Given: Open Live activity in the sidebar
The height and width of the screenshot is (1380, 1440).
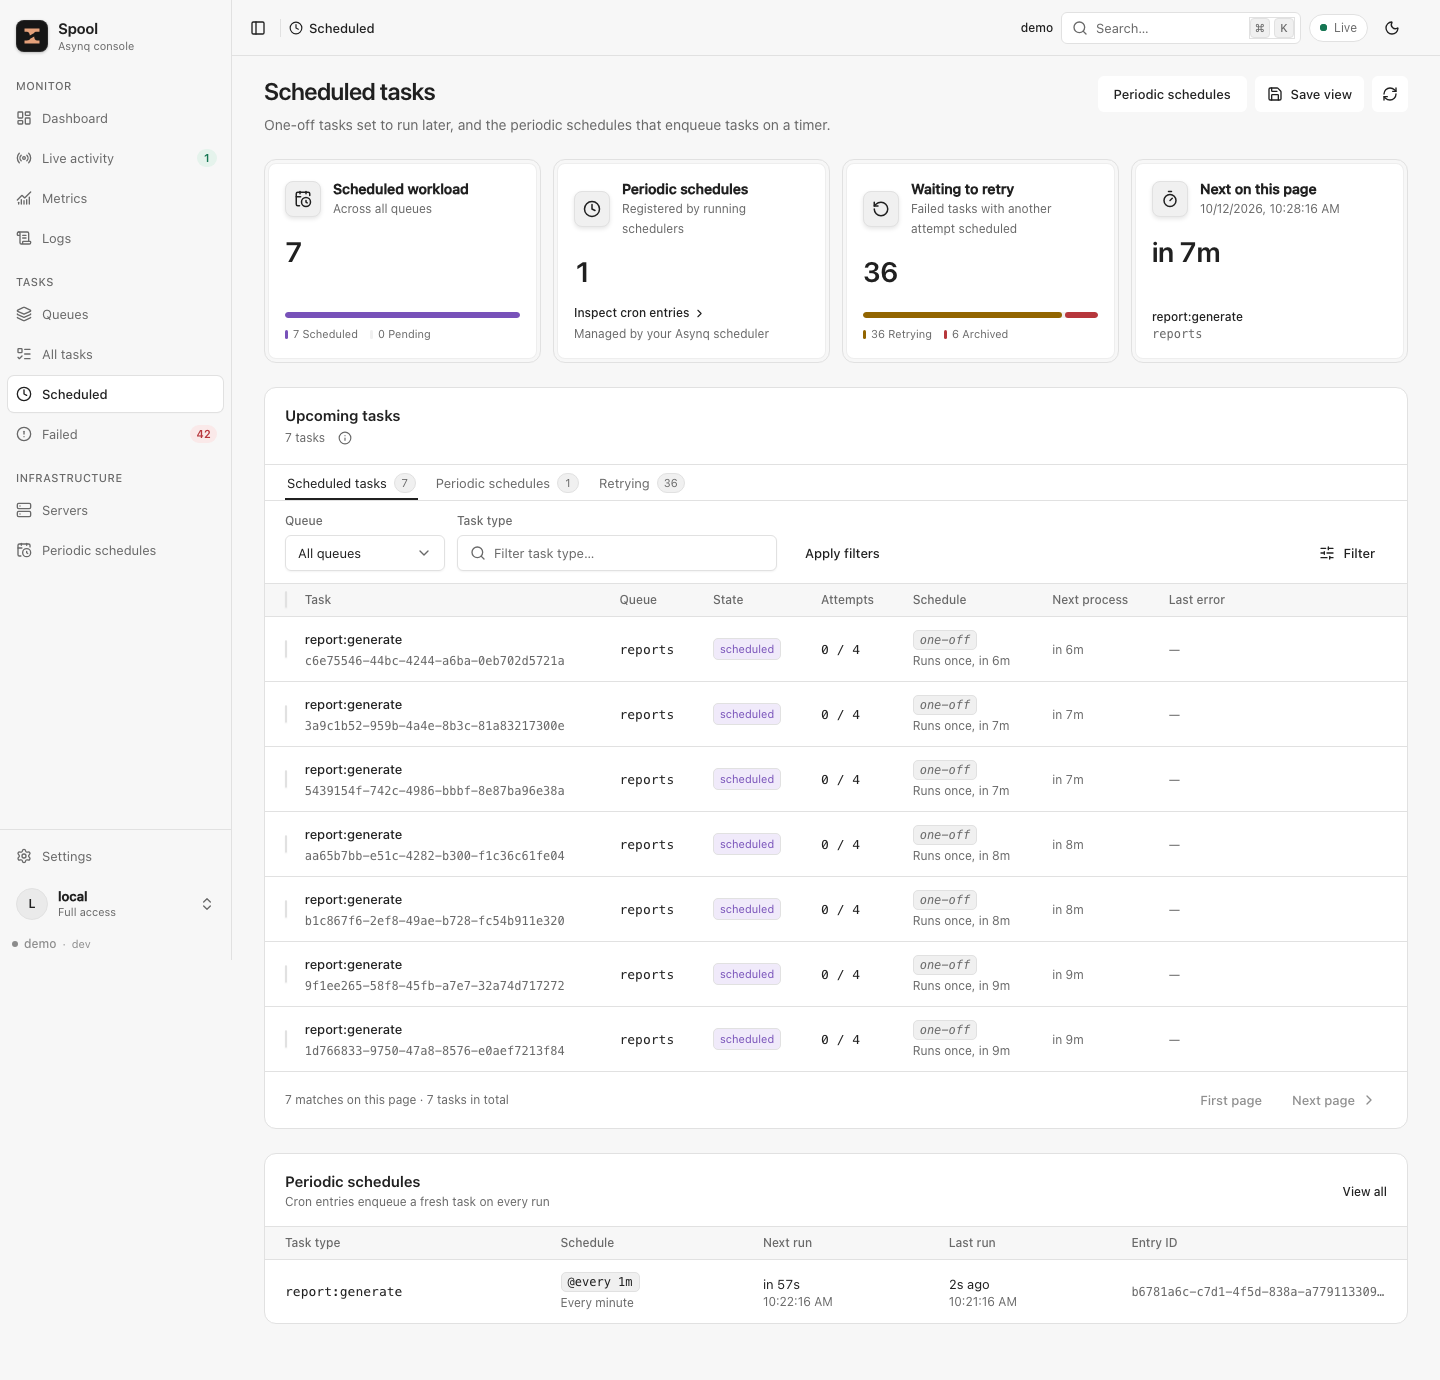Looking at the screenshot, I should pos(115,158).
